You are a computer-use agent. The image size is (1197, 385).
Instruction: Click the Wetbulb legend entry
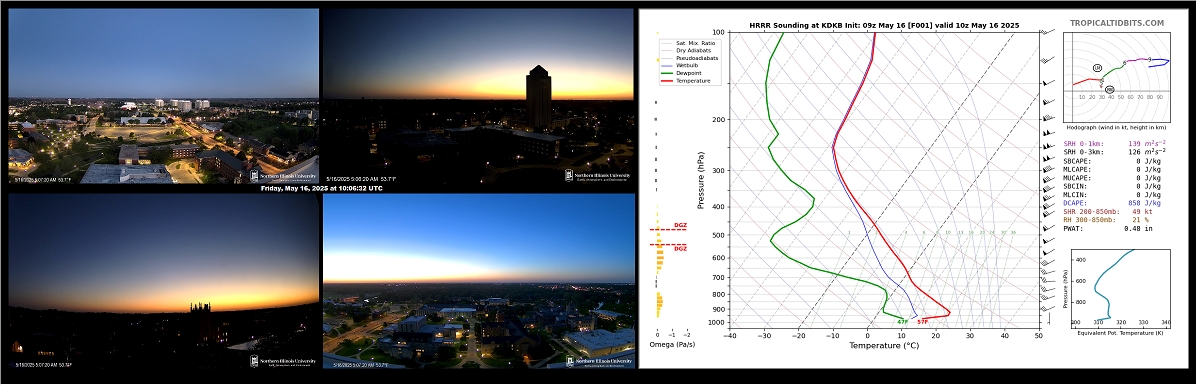pyautogui.click(x=684, y=65)
